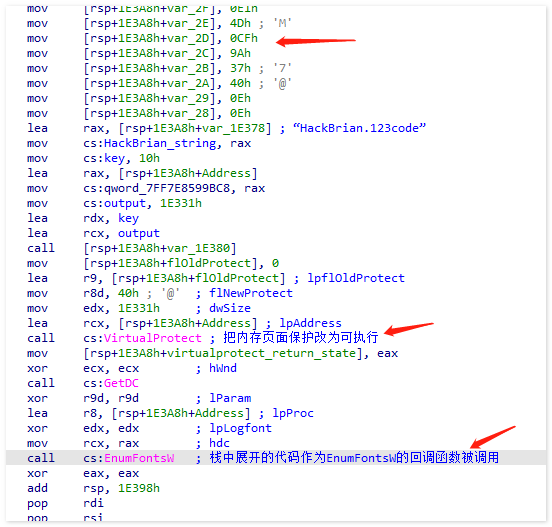
Task: Click the red arrow above EnumFontsW comment
Action: point(493,437)
